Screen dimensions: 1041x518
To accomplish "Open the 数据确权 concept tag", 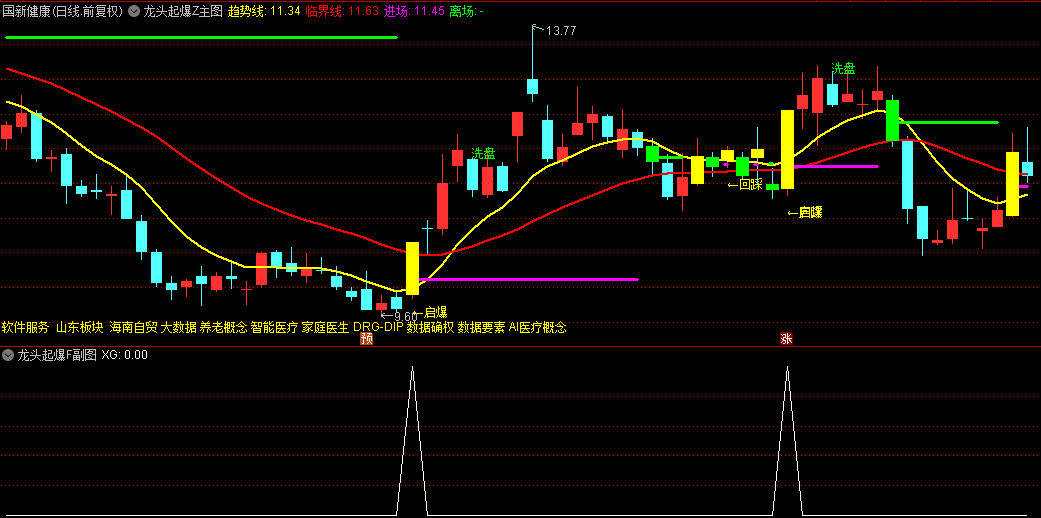I will tap(430, 327).
